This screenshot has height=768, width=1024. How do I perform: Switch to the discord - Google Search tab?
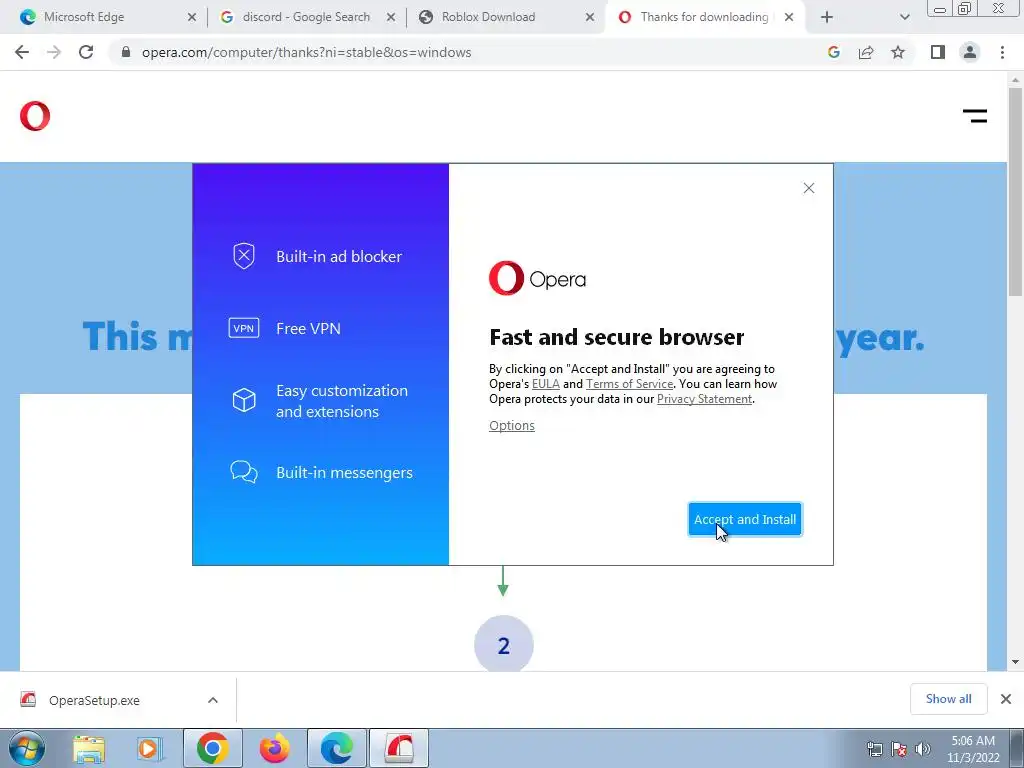(x=307, y=17)
